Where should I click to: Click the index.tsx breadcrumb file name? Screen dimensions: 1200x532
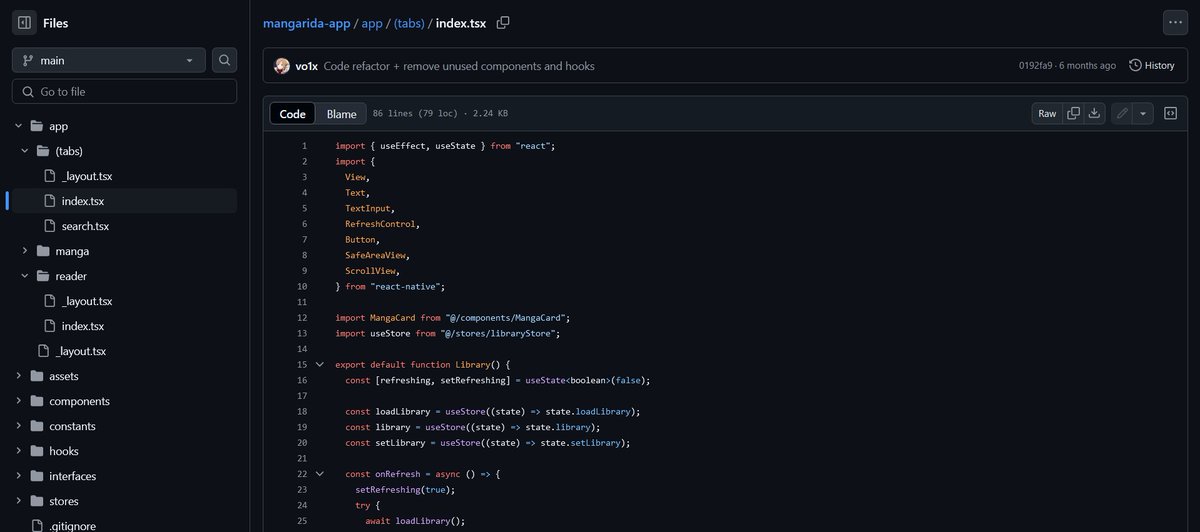461,22
